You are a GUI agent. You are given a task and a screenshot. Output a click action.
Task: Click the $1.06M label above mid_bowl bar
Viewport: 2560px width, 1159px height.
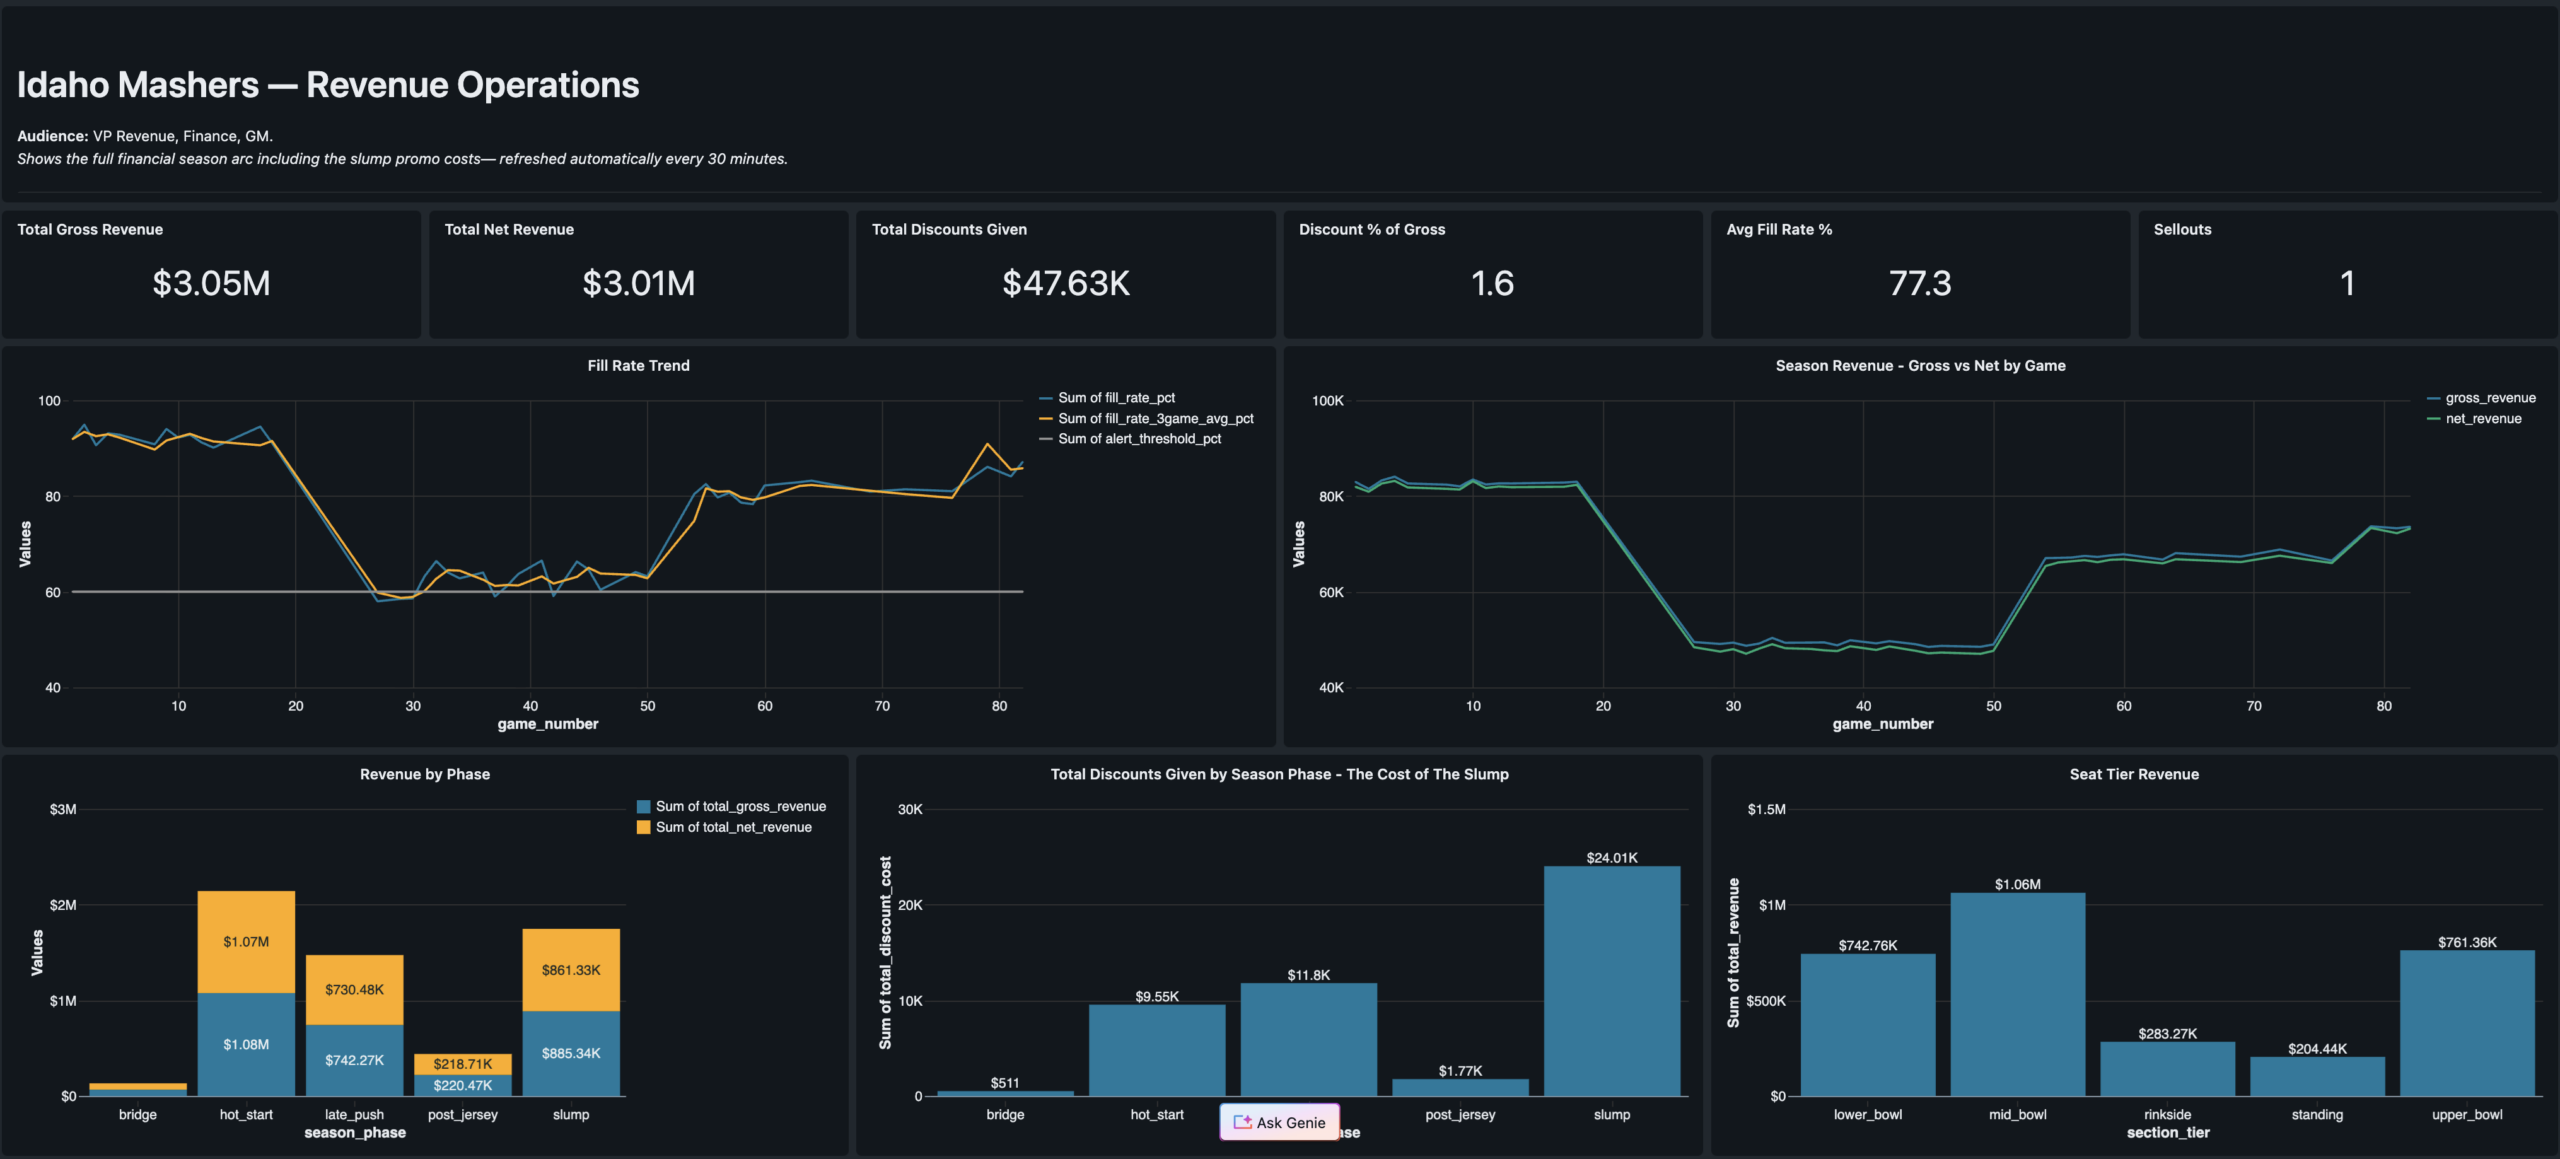coord(2018,884)
